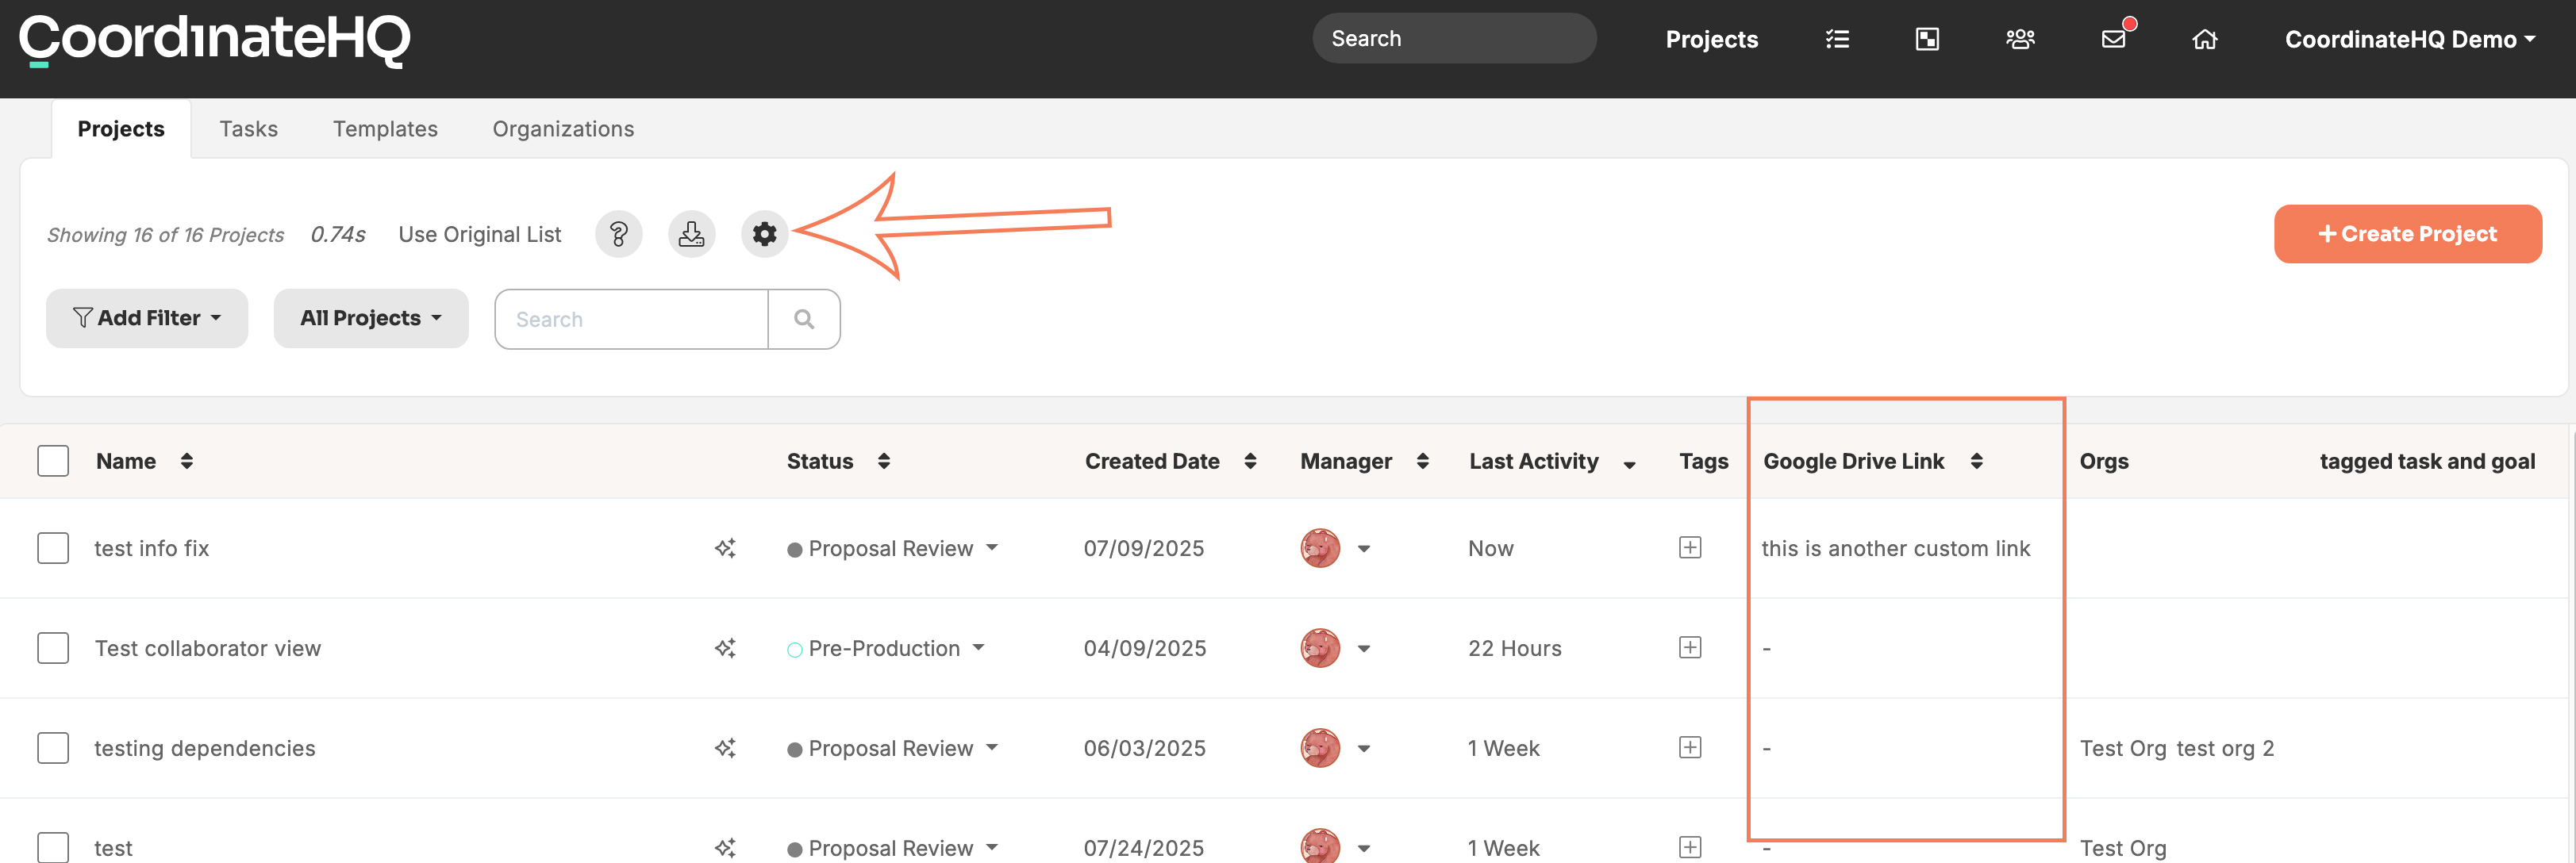This screenshot has width=2576, height=863.
Task: Switch to the Organizations tab
Action: (563, 129)
